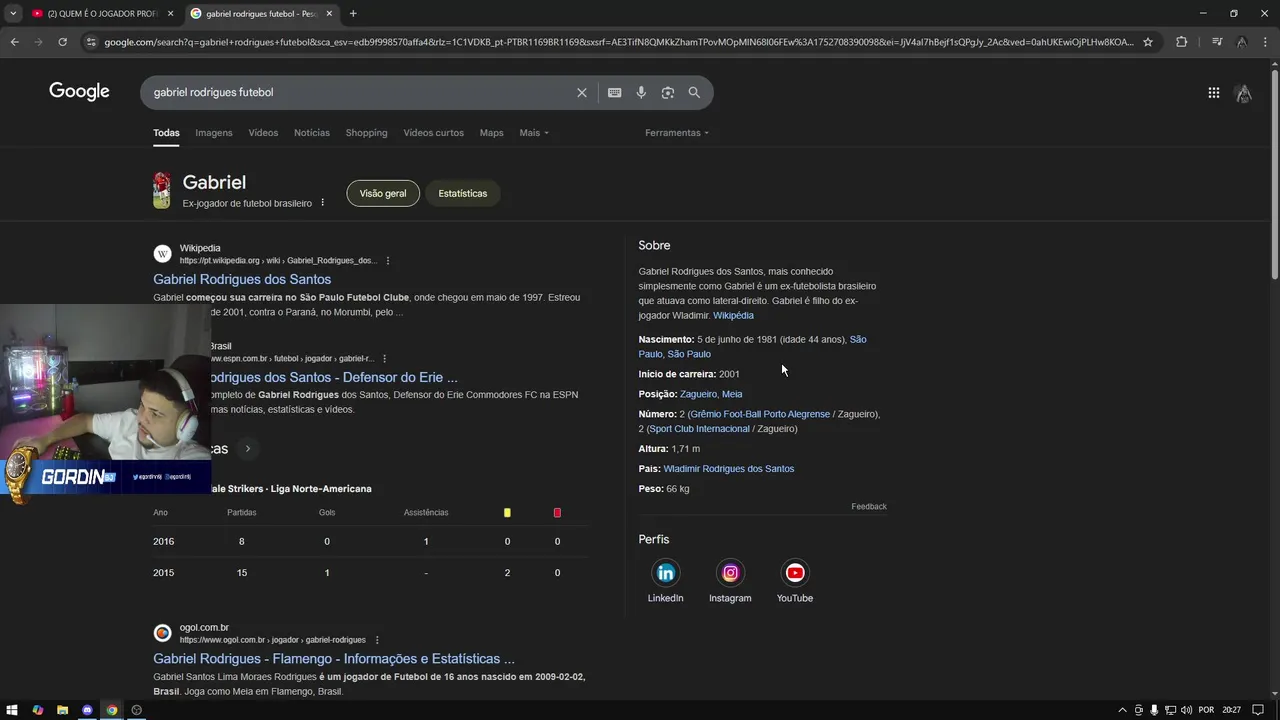The height and width of the screenshot is (720, 1280).
Task: Open the Zagueiro position link
Action: (x=698, y=394)
